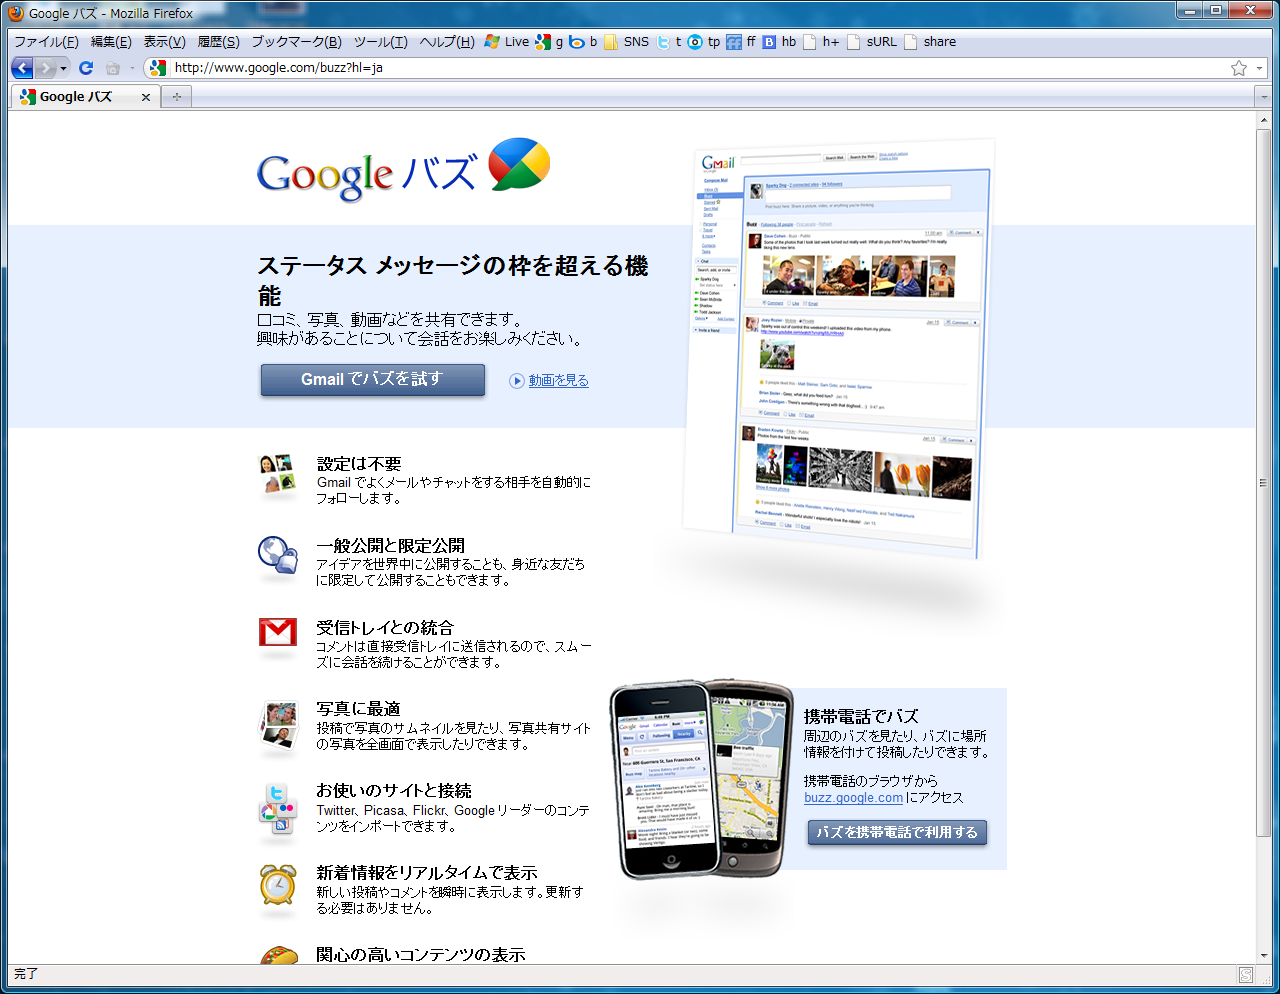Click the photos icon beside 写真に最適
Image resolution: width=1280 pixels, height=994 pixels.
279,725
